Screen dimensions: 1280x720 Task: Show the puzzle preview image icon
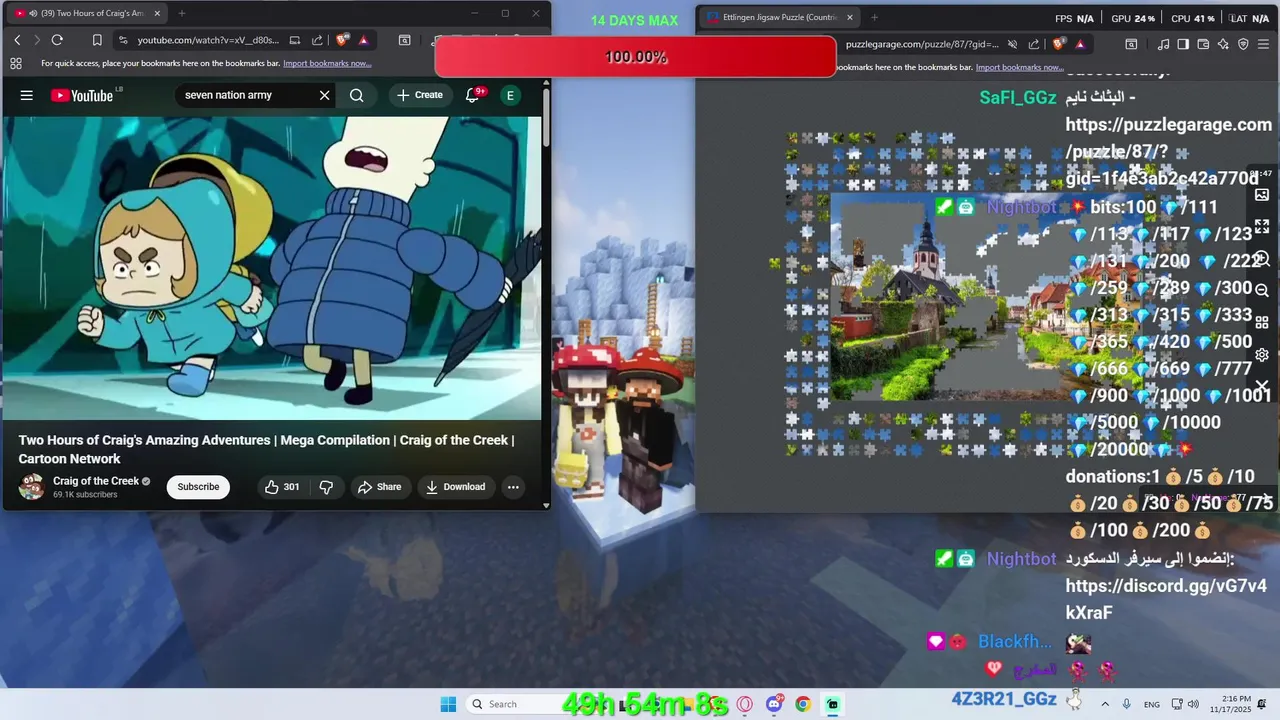[1262, 195]
